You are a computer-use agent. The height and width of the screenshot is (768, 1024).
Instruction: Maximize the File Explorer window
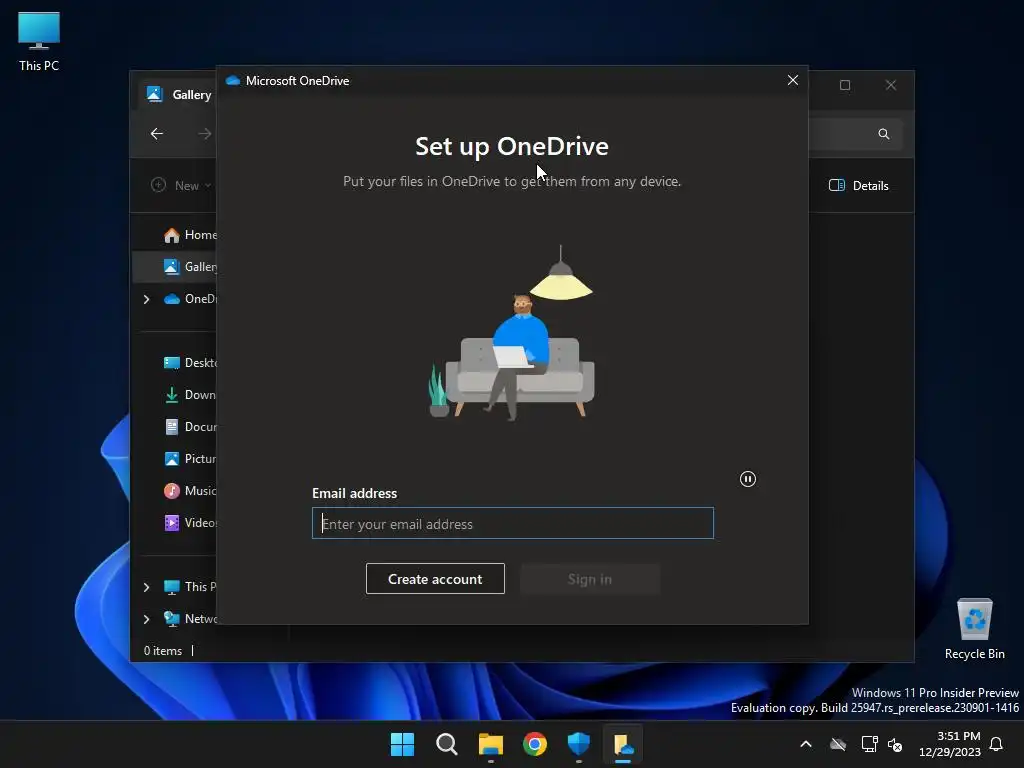[x=845, y=85]
